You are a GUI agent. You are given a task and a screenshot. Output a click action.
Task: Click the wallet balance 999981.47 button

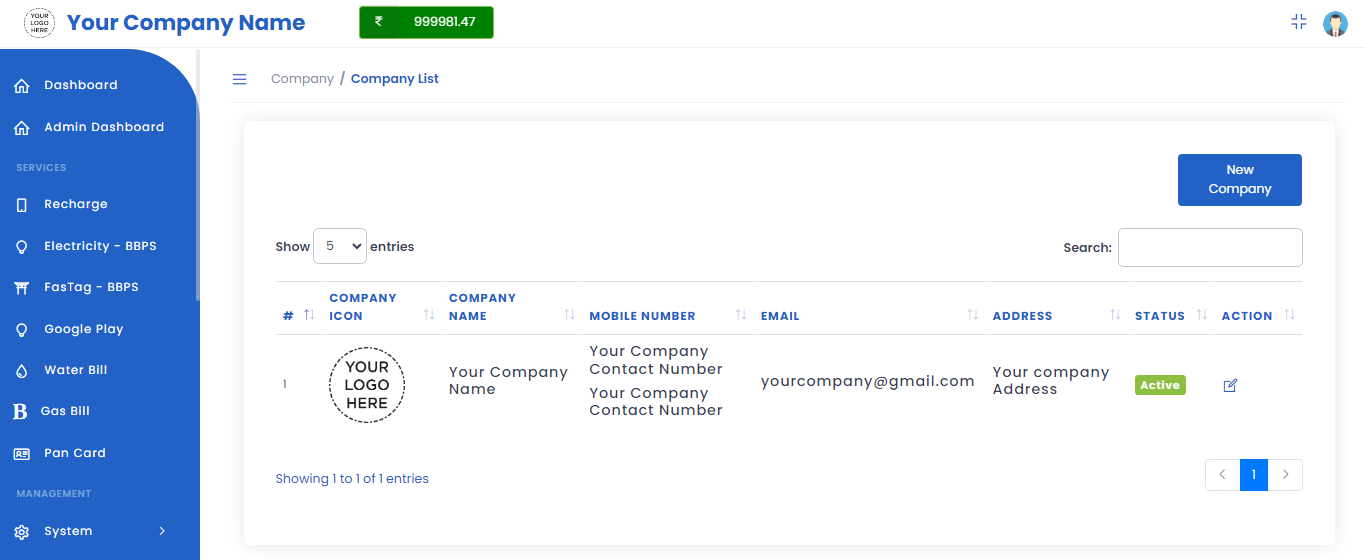tap(426, 22)
